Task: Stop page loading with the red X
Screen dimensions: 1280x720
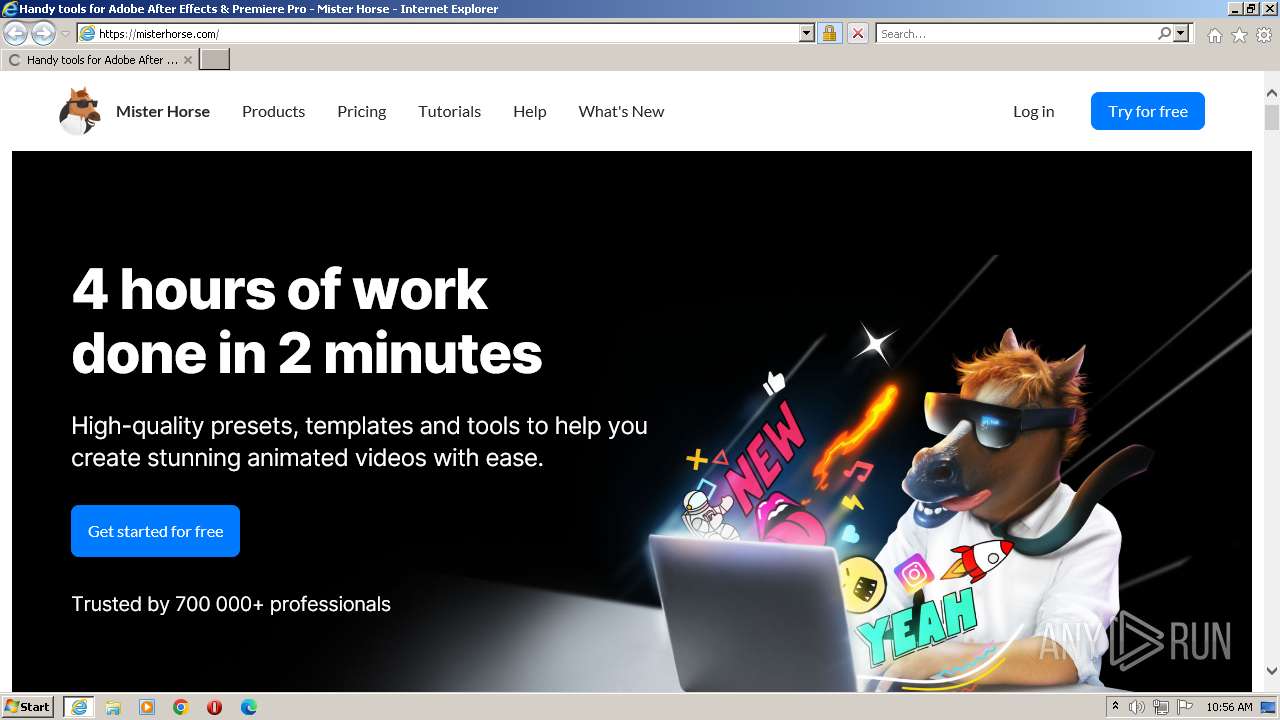Action: tap(857, 33)
